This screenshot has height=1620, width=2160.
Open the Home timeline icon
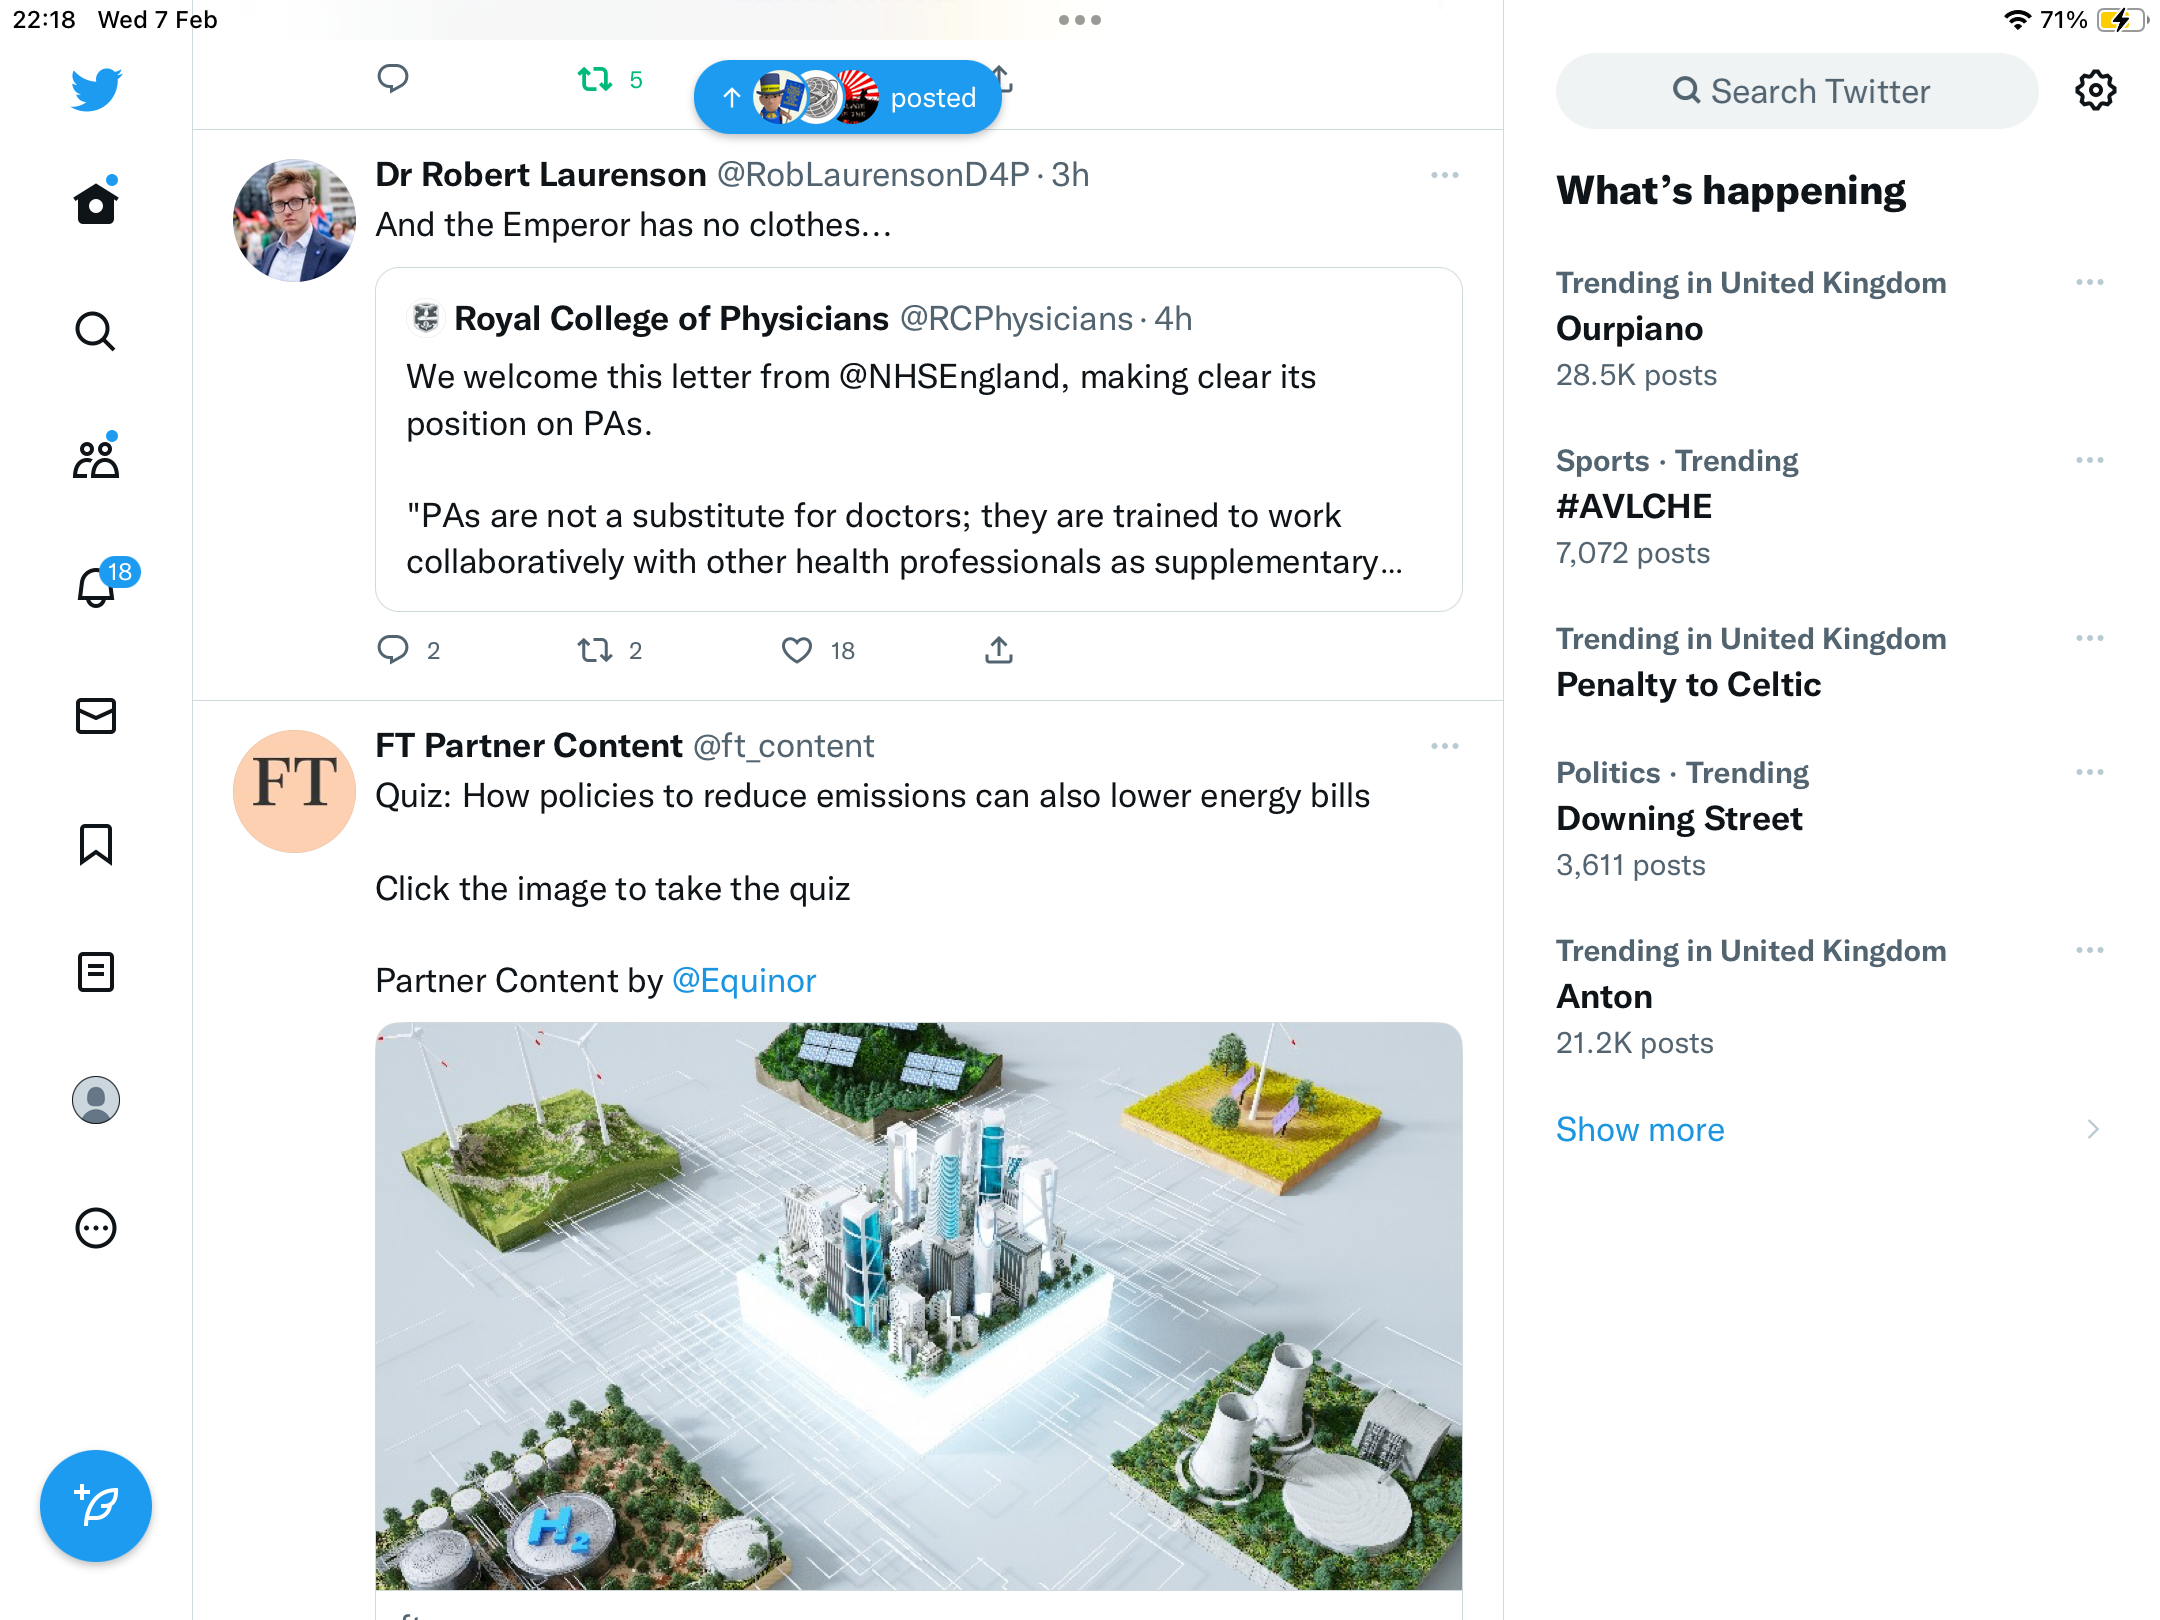(x=96, y=203)
